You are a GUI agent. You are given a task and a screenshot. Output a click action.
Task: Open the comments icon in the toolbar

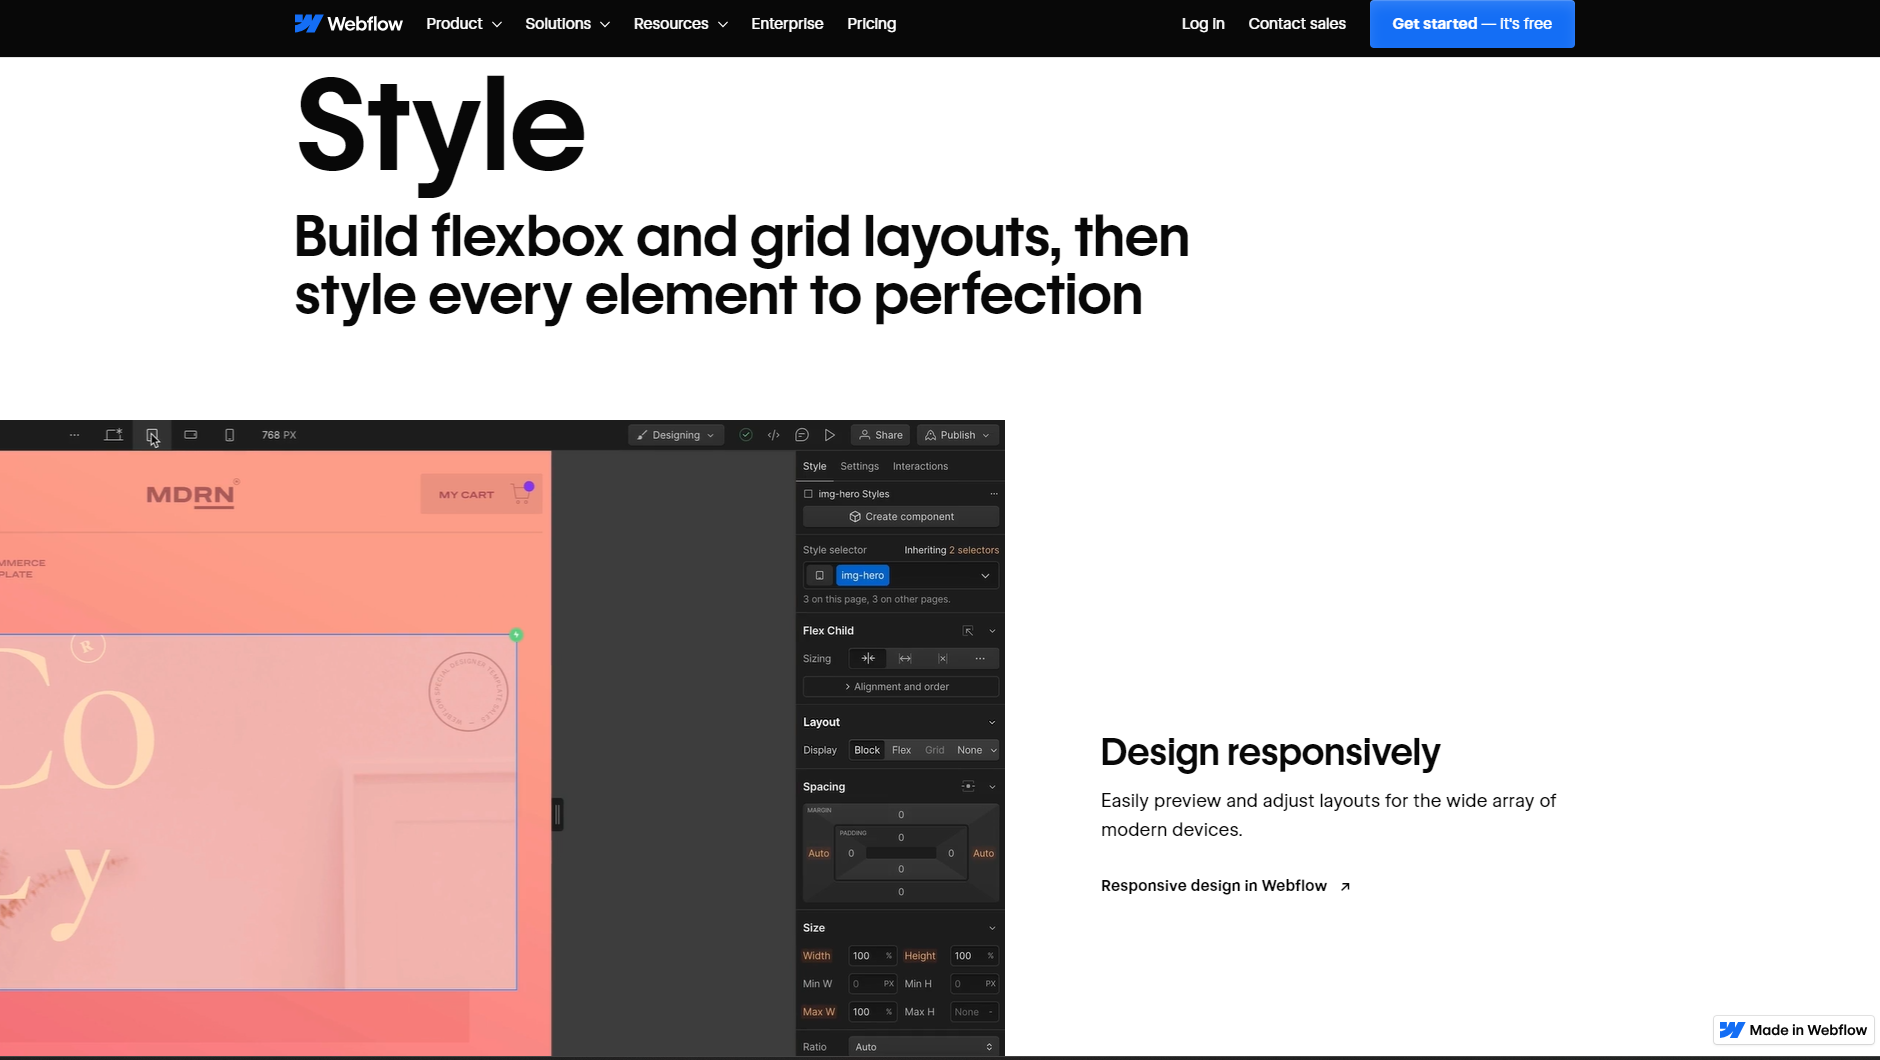click(x=802, y=434)
